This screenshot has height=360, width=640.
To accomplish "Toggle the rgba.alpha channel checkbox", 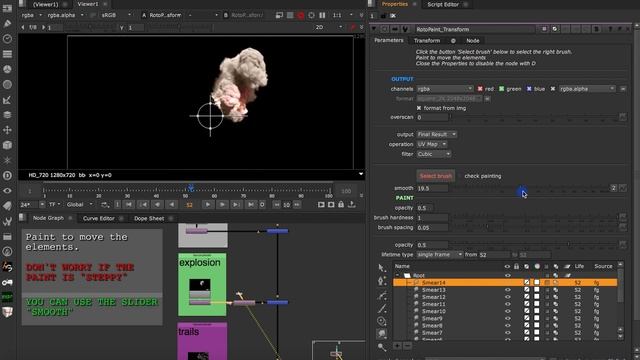I will pos(553,89).
